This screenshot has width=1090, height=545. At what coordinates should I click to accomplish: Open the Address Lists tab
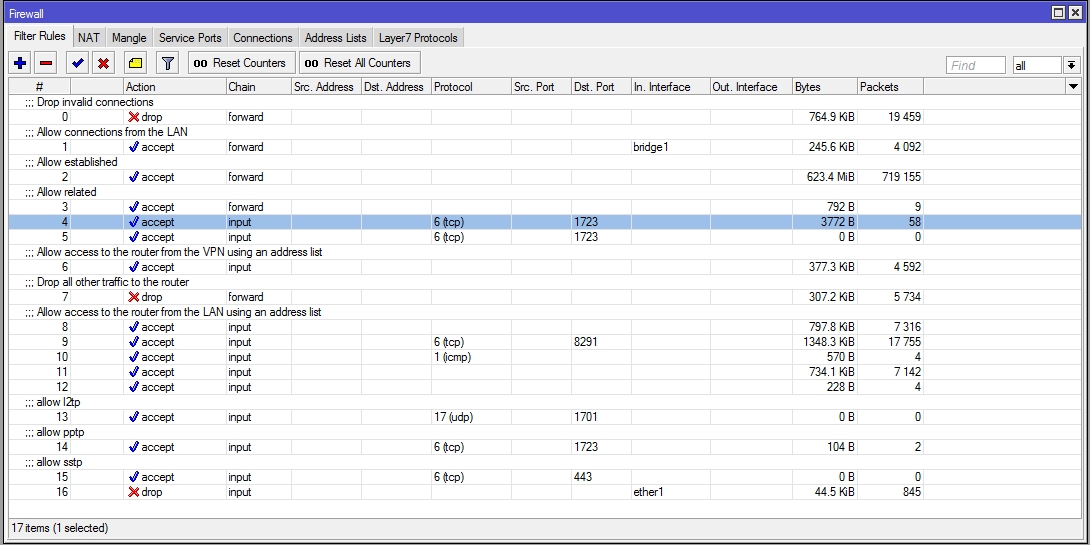(335, 38)
